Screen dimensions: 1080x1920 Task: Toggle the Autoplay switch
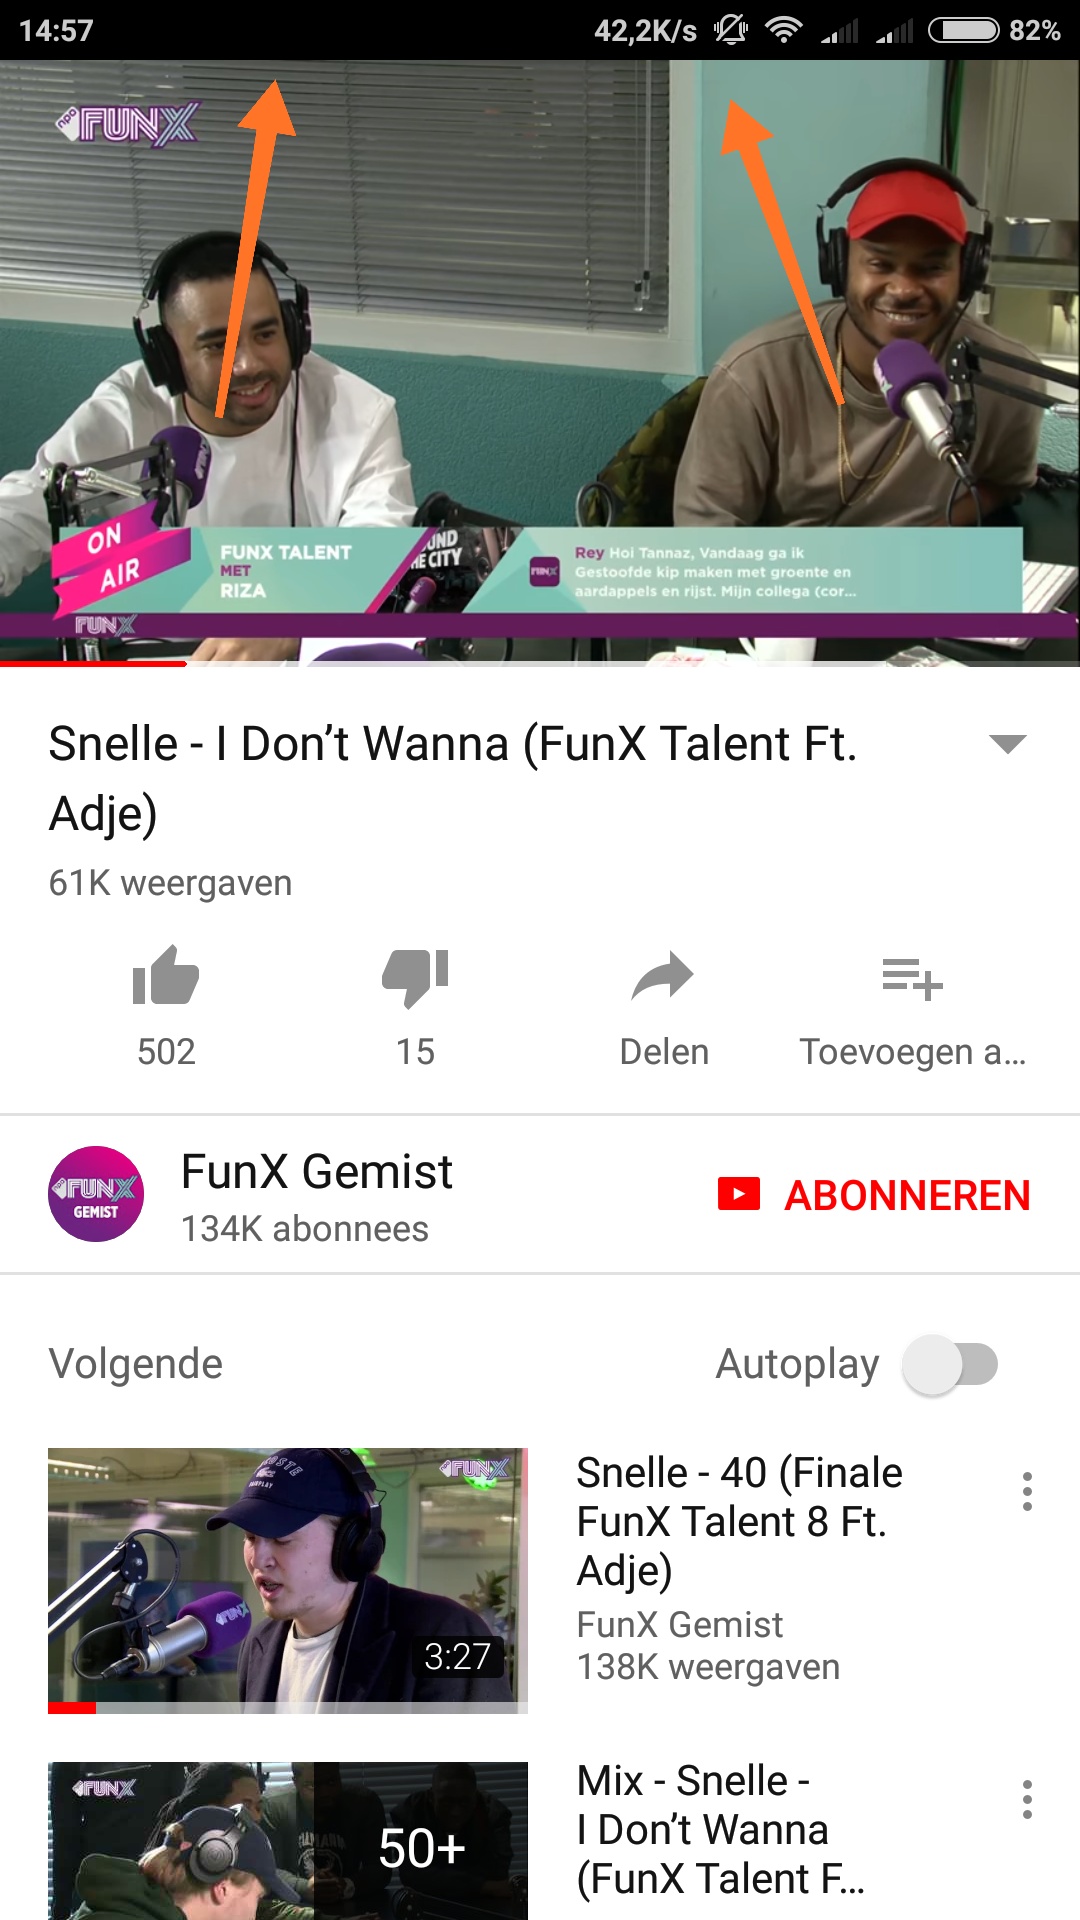950,1365
